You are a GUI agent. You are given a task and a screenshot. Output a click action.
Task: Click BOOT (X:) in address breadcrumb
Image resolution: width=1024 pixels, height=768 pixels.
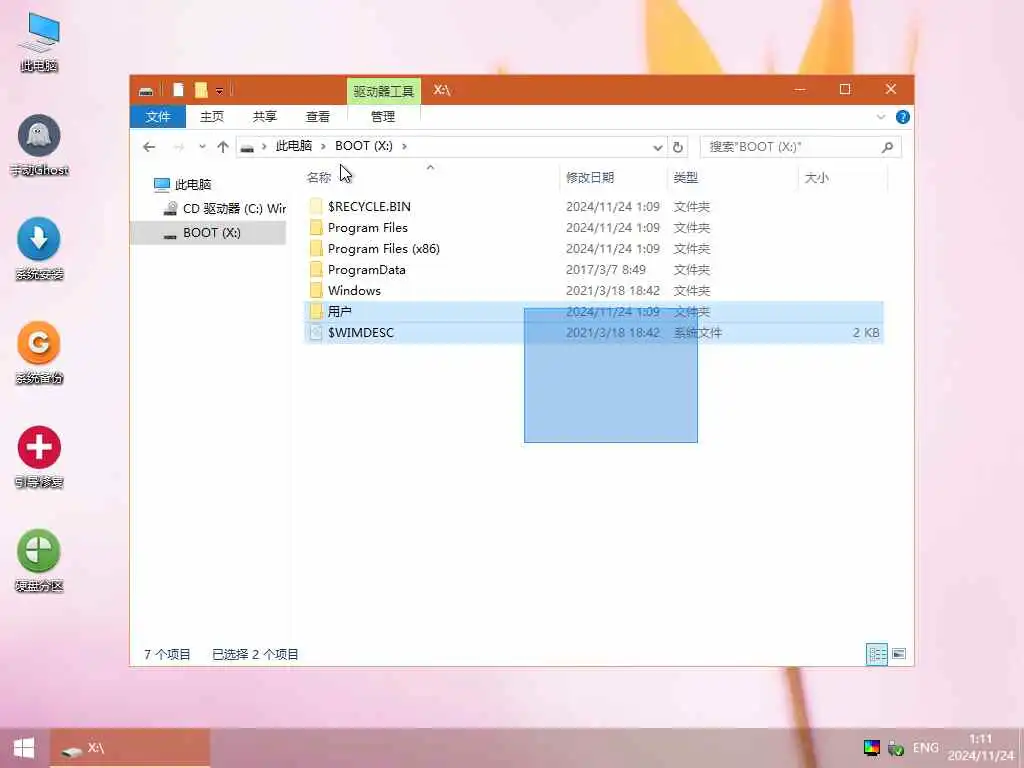pyautogui.click(x=364, y=146)
